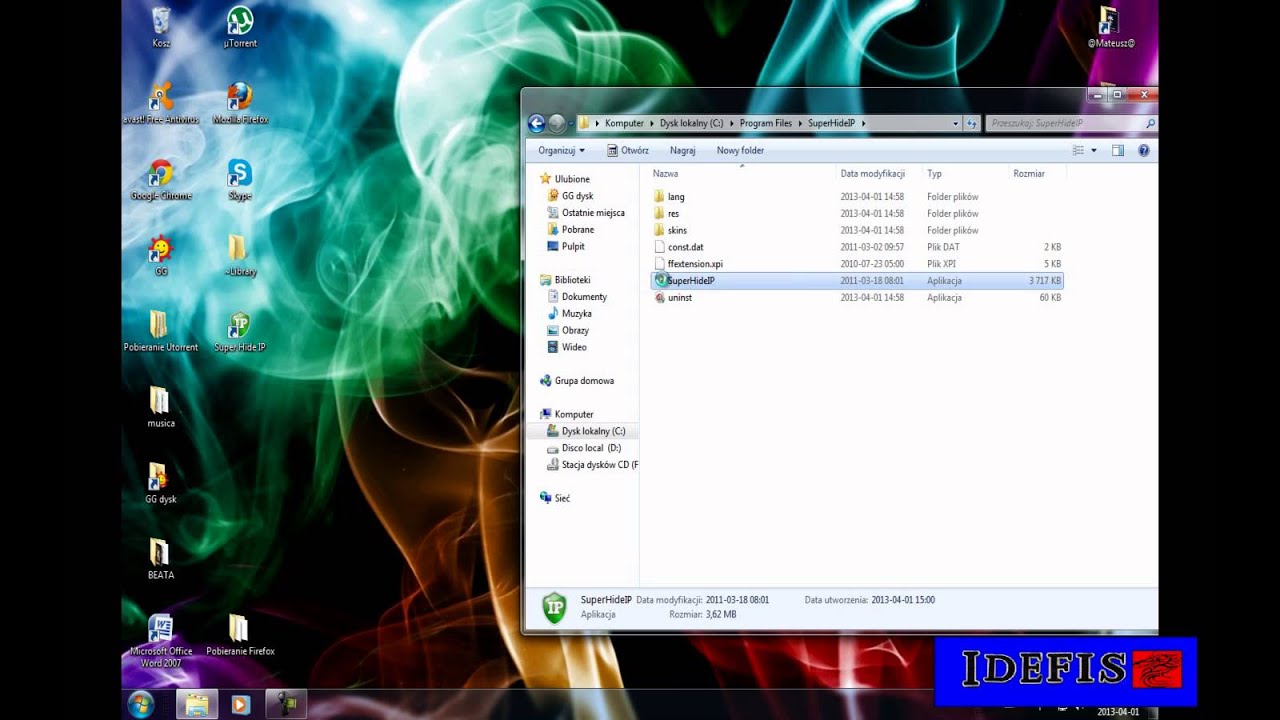
Task: Open the GG desktop shortcut
Action: pyautogui.click(x=160, y=255)
